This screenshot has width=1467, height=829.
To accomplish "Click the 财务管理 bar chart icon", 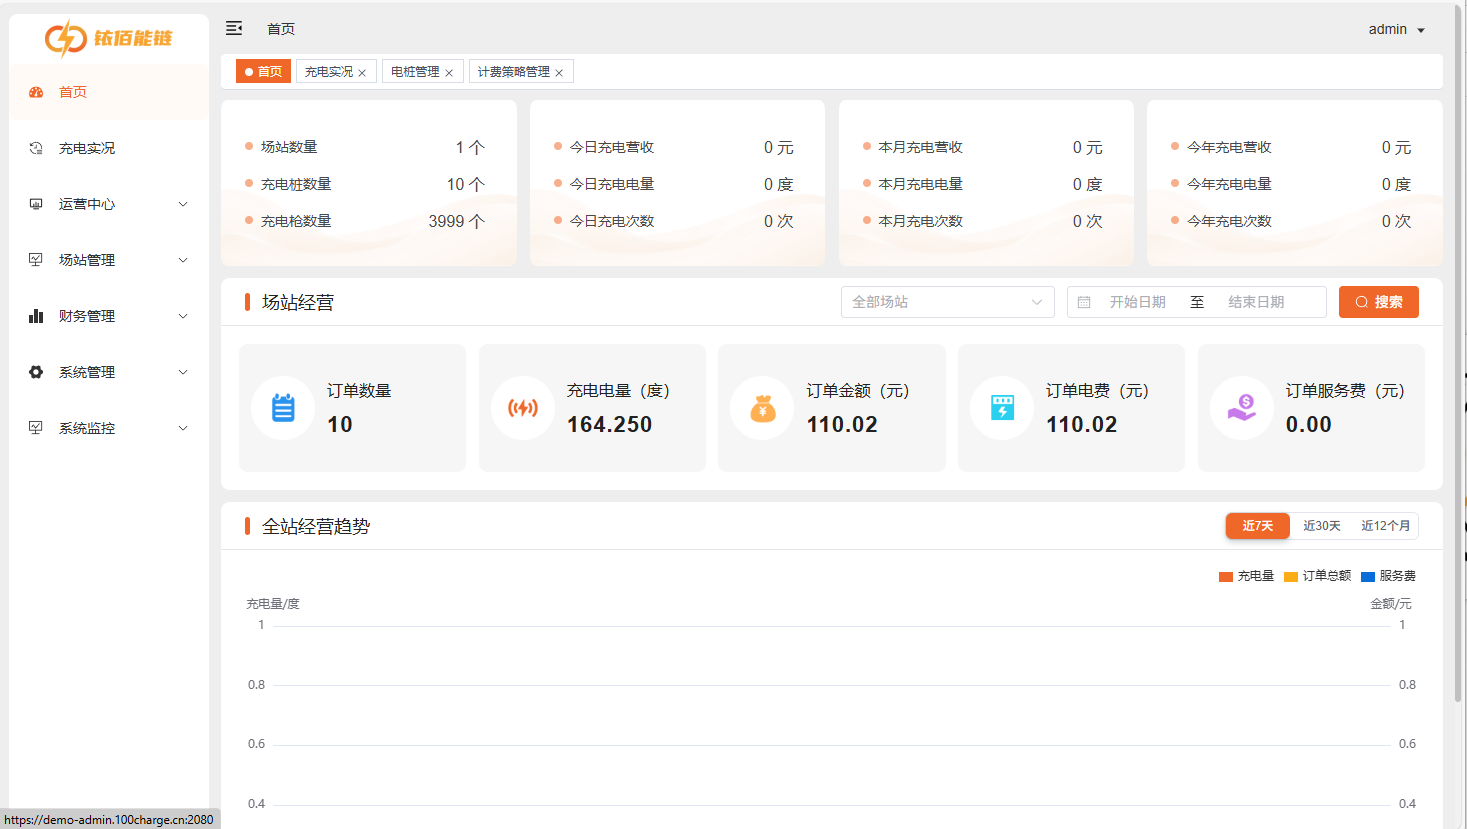I will pos(35,315).
